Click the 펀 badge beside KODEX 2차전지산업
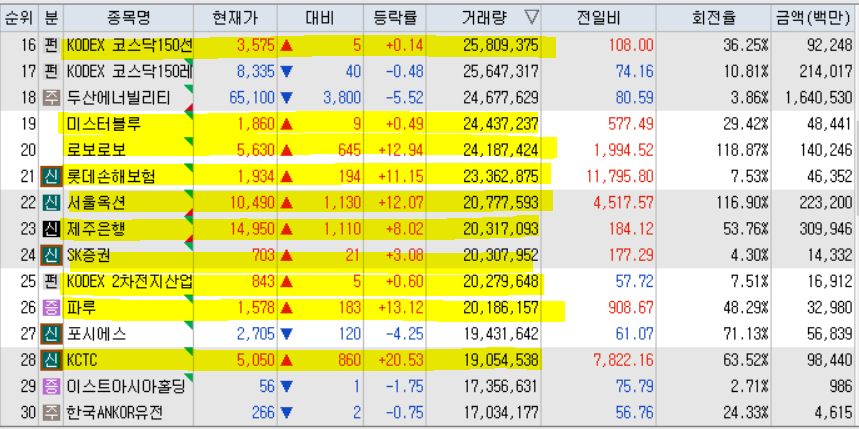The width and height of the screenshot is (859, 429). pyautogui.click(x=51, y=282)
